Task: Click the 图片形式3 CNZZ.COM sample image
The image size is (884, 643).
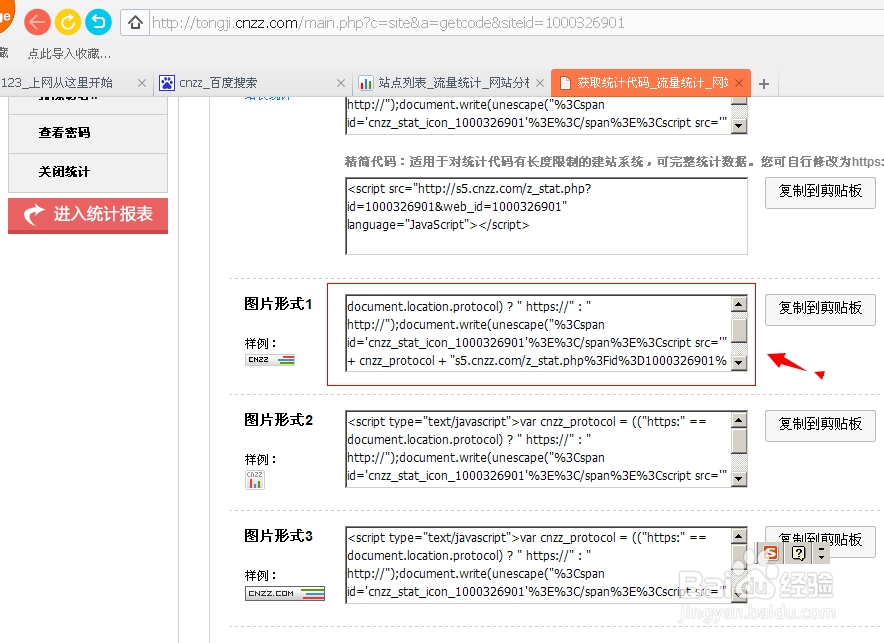Action: pos(285,593)
